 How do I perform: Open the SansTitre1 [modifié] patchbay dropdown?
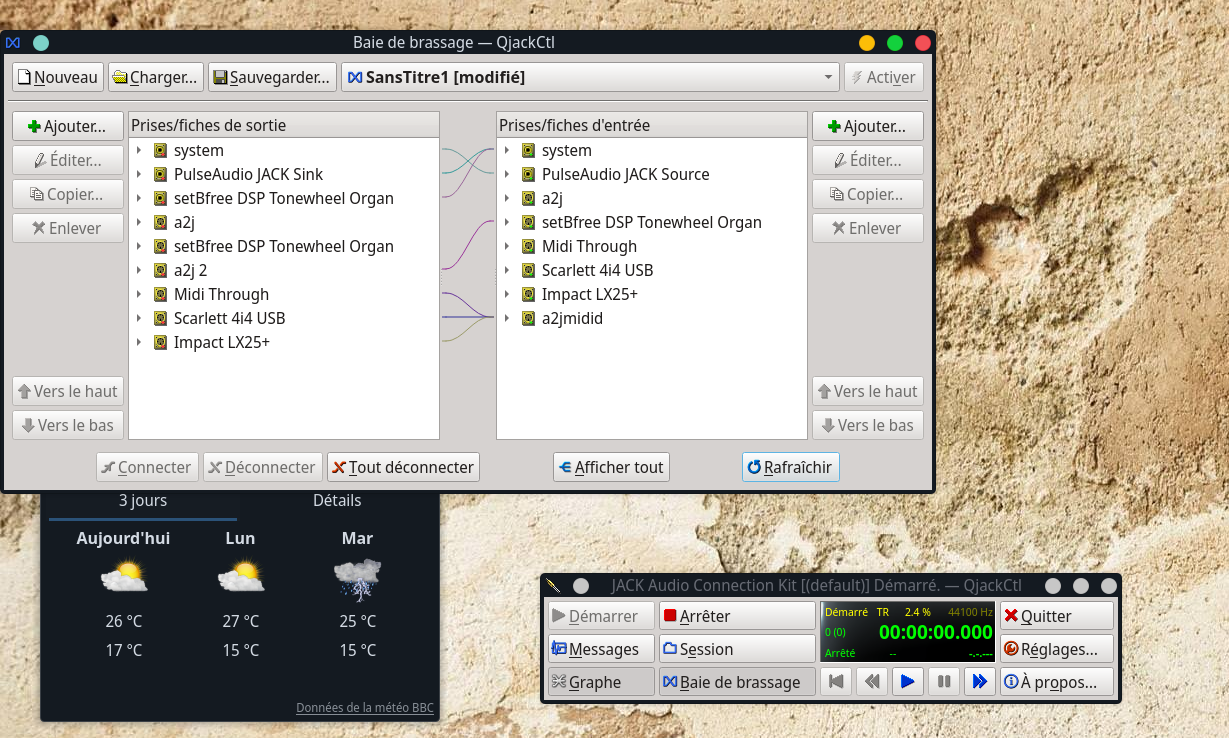pyautogui.click(x=590, y=77)
